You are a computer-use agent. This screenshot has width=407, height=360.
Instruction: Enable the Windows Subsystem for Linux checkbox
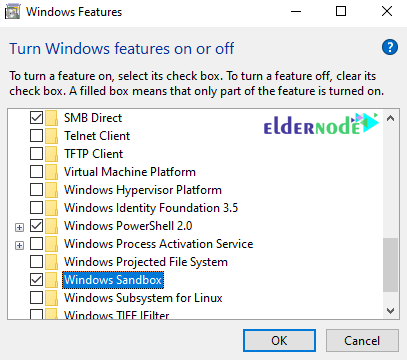click(x=36, y=298)
